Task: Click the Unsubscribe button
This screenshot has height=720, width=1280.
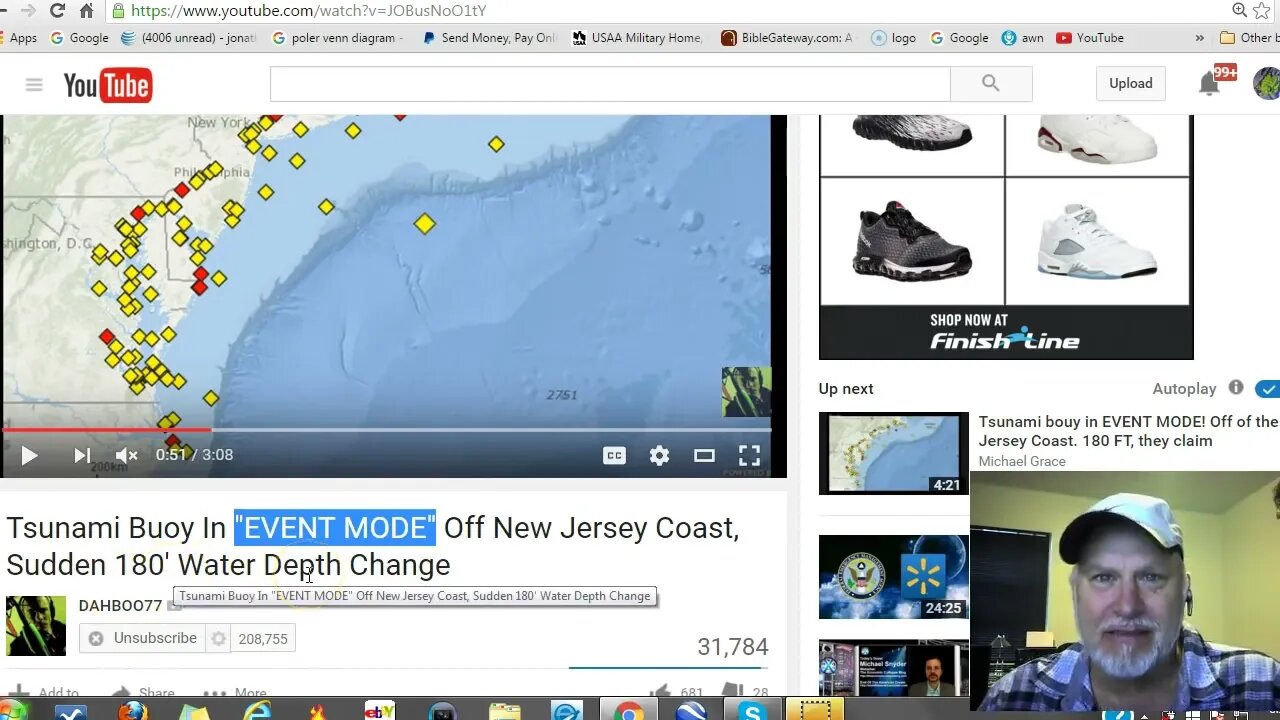Action: (x=142, y=638)
